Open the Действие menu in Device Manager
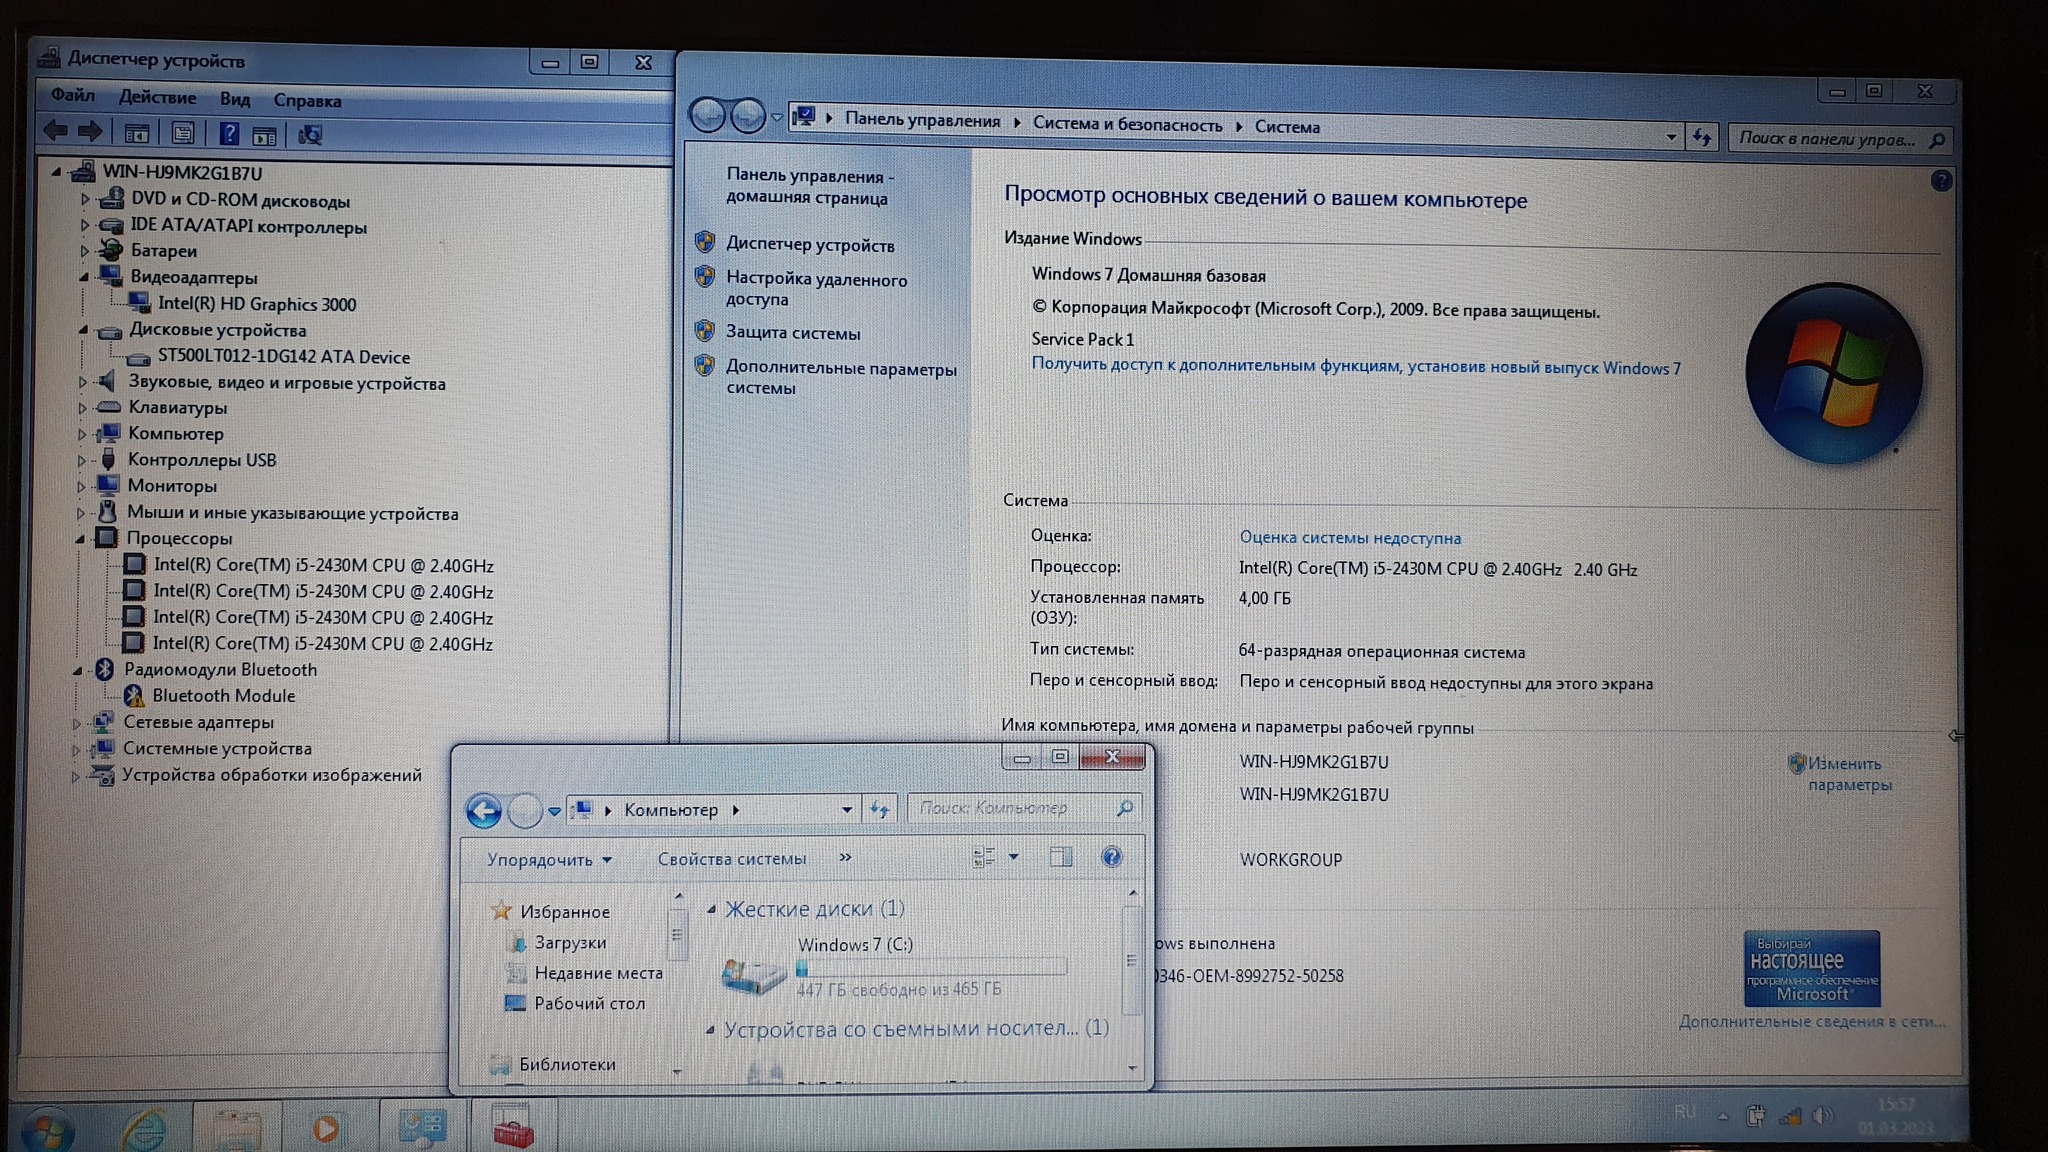Viewport: 2048px width, 1152px height. tap(158, 98)
